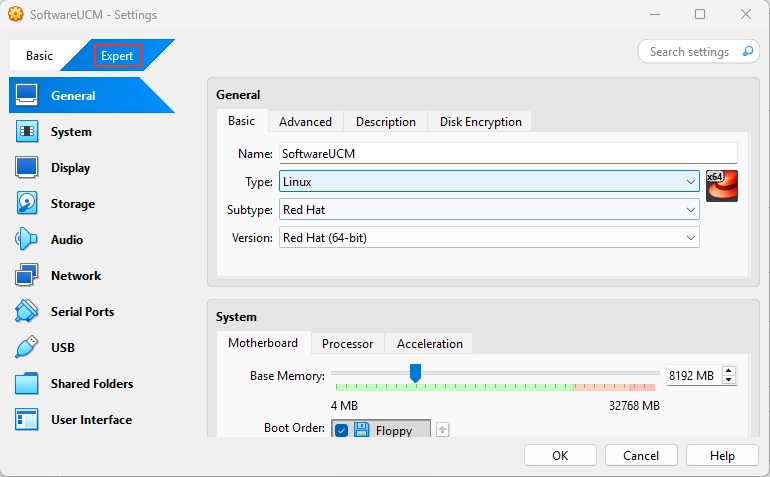Open the Disk Encryption tab
Screen dimensions: 770x477
pos(480,121)
